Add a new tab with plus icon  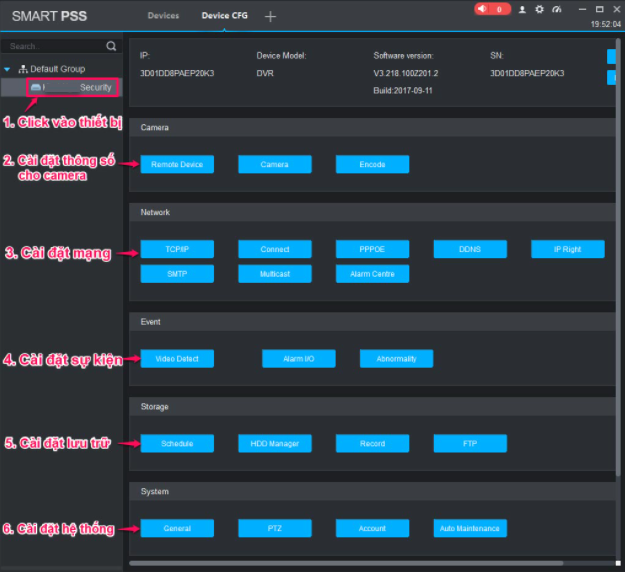click(x=270, y=17)
